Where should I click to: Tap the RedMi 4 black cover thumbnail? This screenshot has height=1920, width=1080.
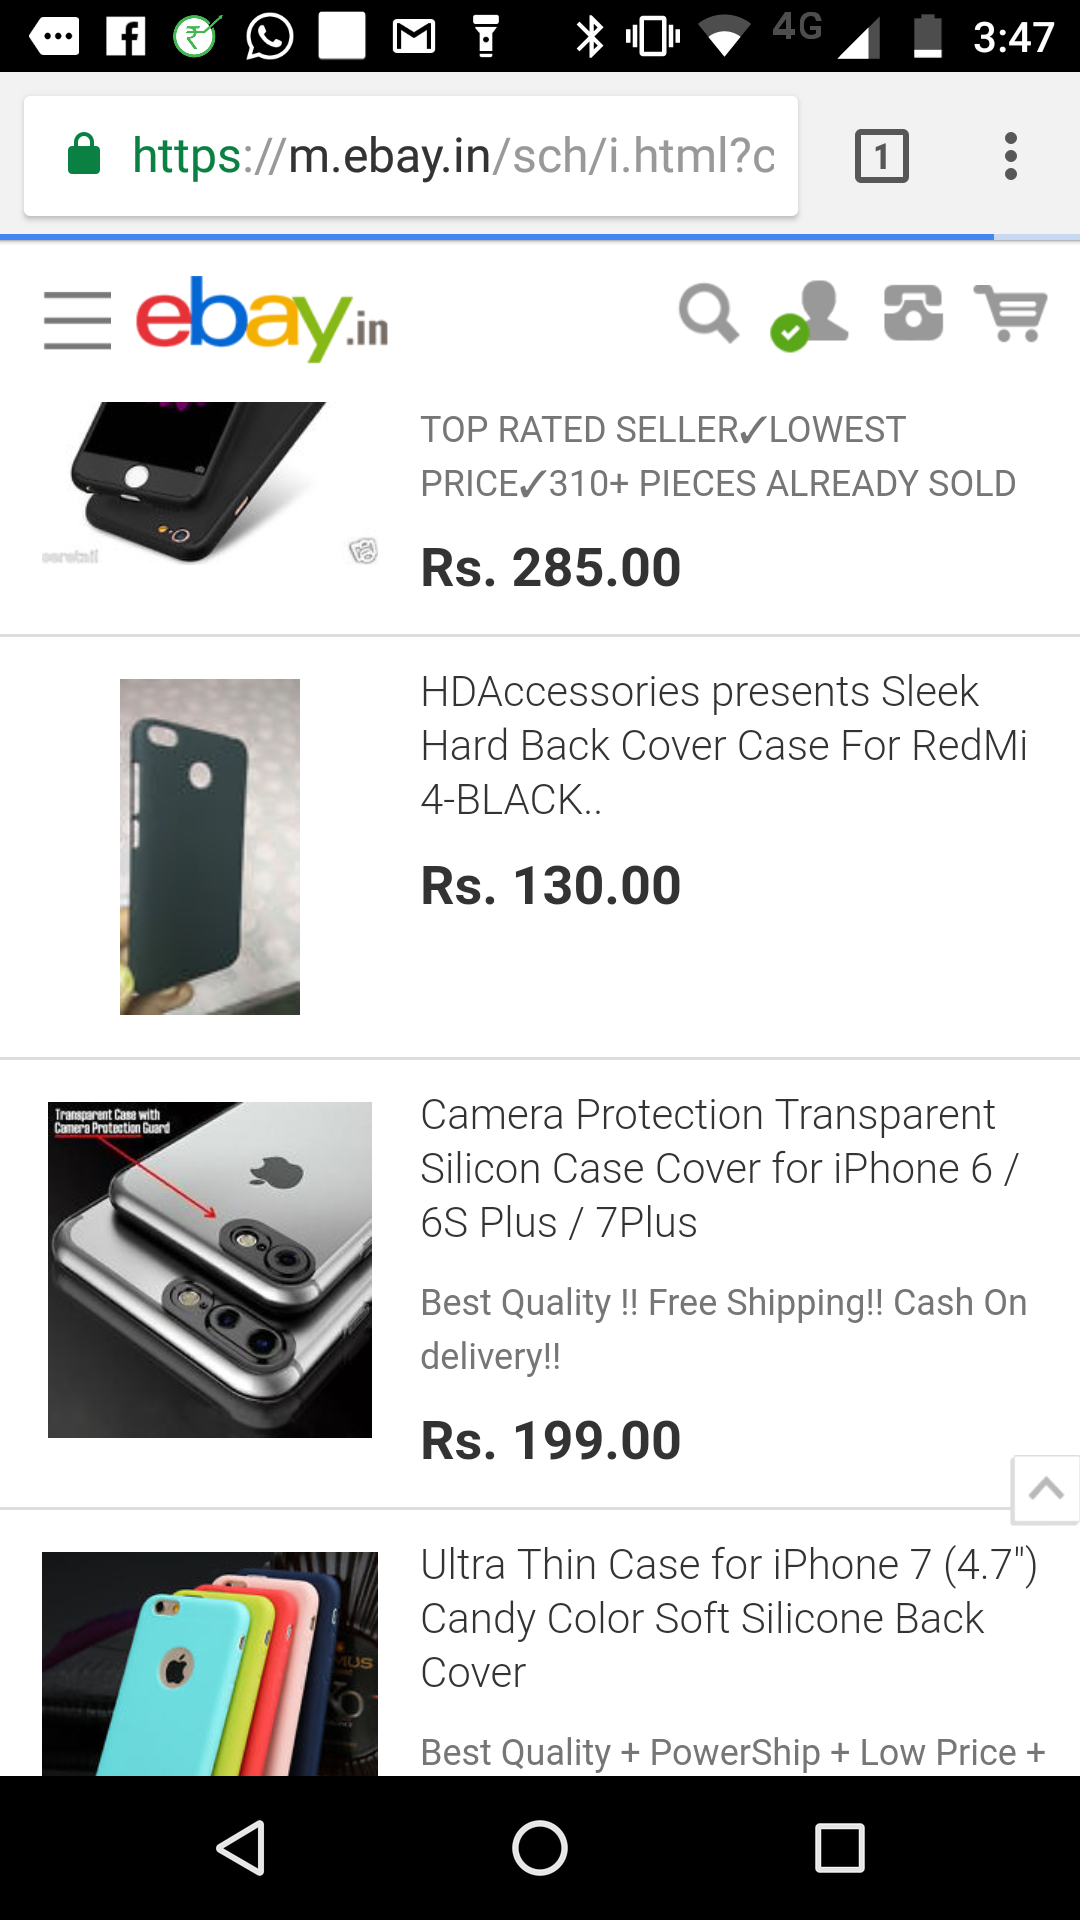[x=210, y=846]
